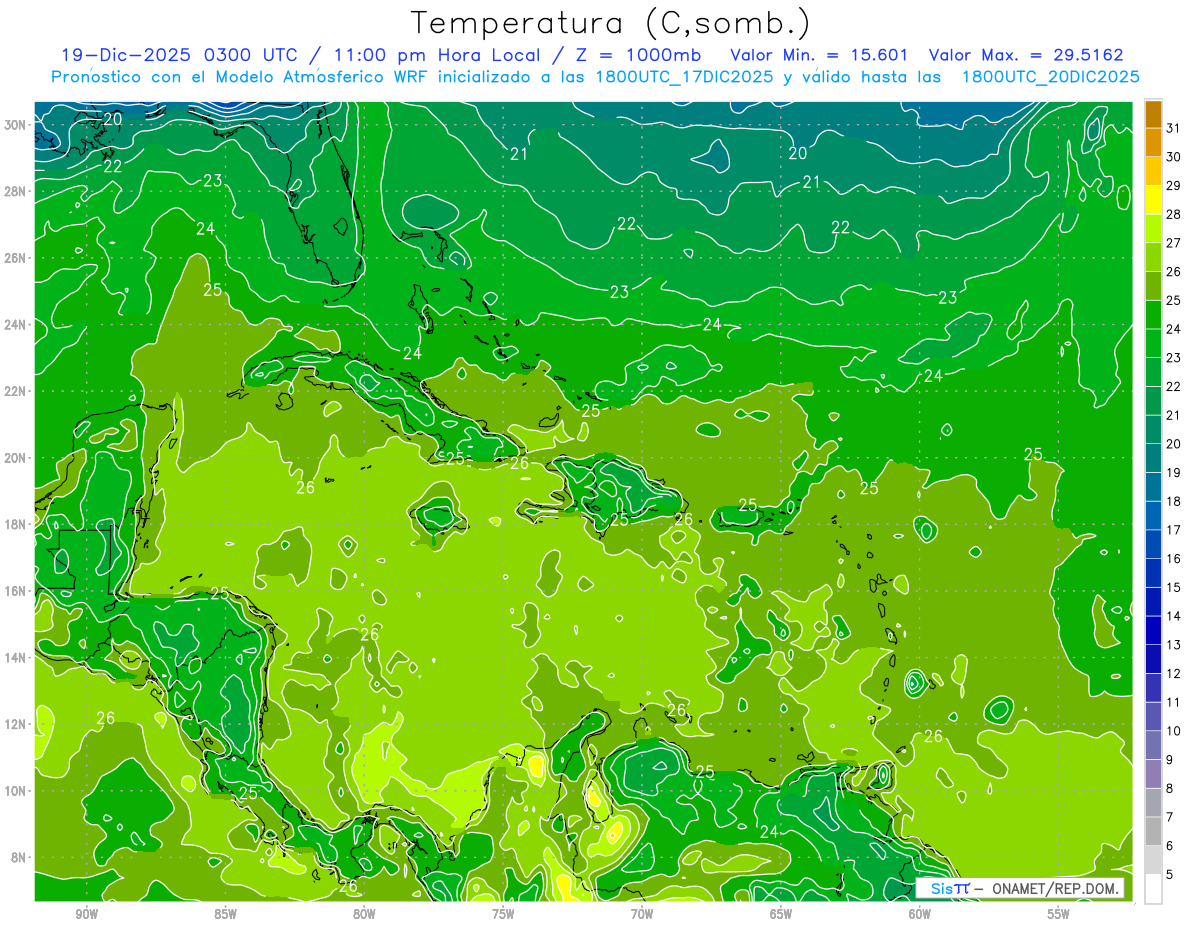Click the green color bar segment between 23 and 24

point(1153,344)
